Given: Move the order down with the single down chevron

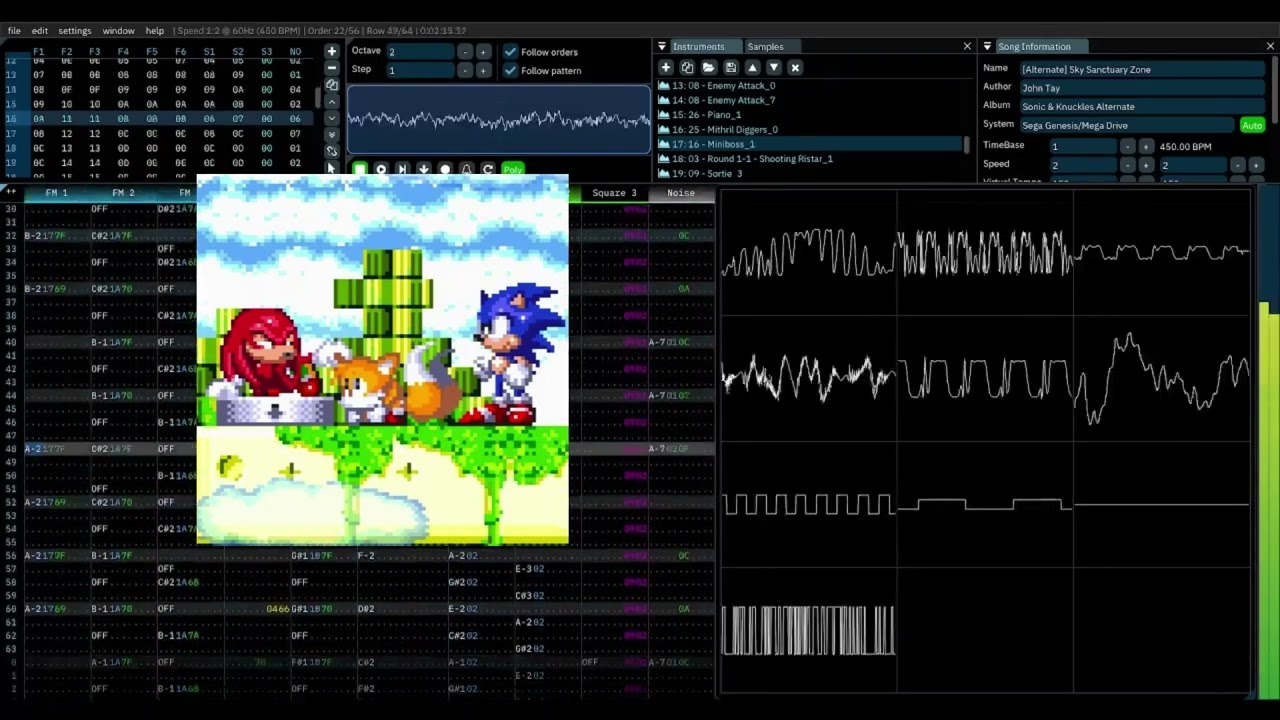Looking at the screenshot, I should (x=332, y=118).
